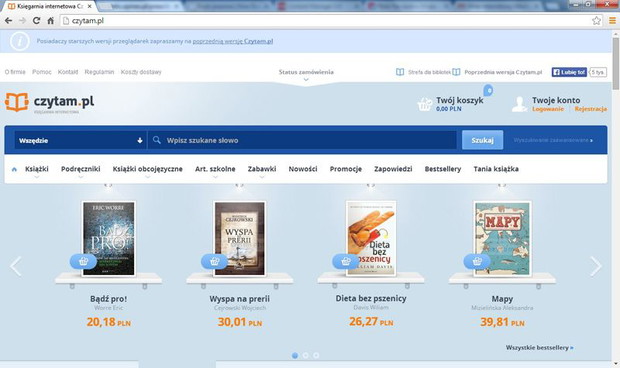Image resolution: width=620 pixels, height=368 pixels.
Task: Open Wyszukiwanie zaawansowane link
Action: [553, 140]
